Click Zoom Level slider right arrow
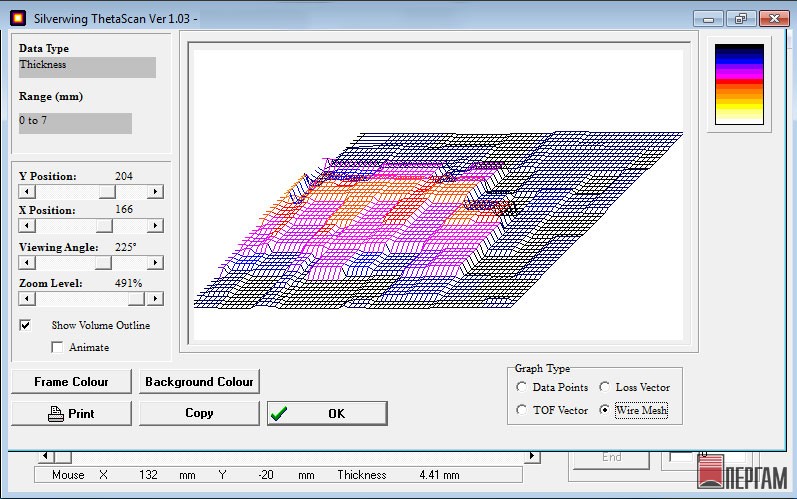 click(x=156, y=298)
